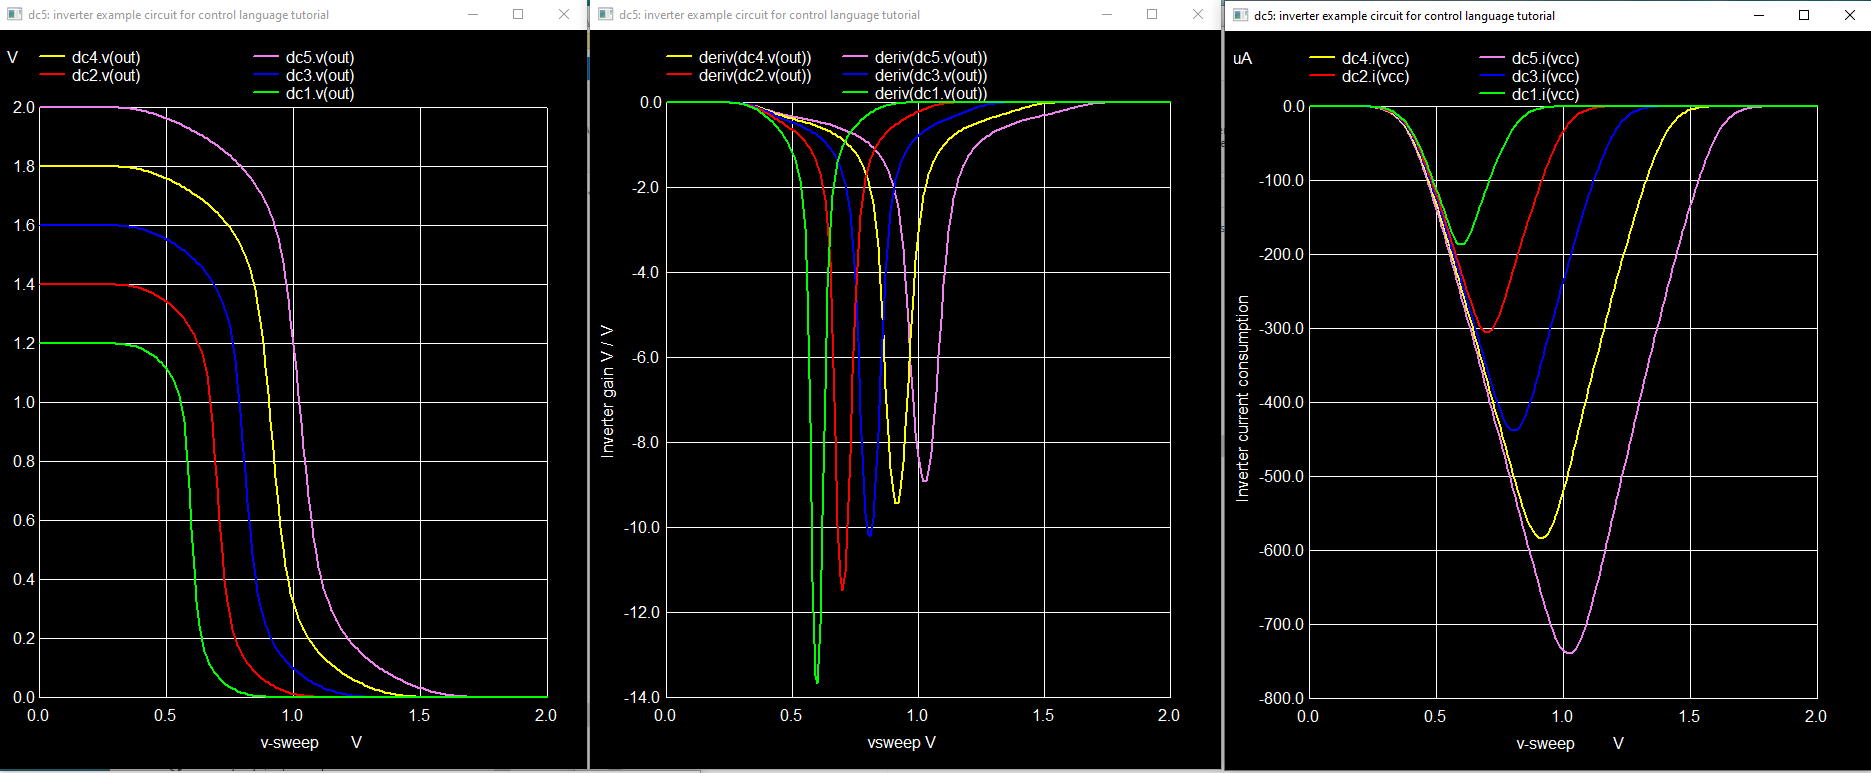Close the inverter current consumption plot window
The image size is (1871, 773).
(1848, 15)
